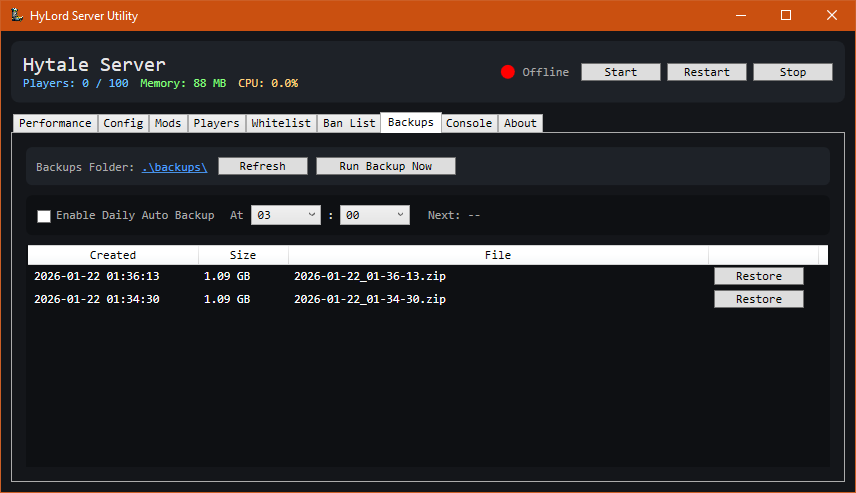Viewport: 856px width, 493px height.
Task: Restart the Hytale server
Action: click(x=707, y=72)
